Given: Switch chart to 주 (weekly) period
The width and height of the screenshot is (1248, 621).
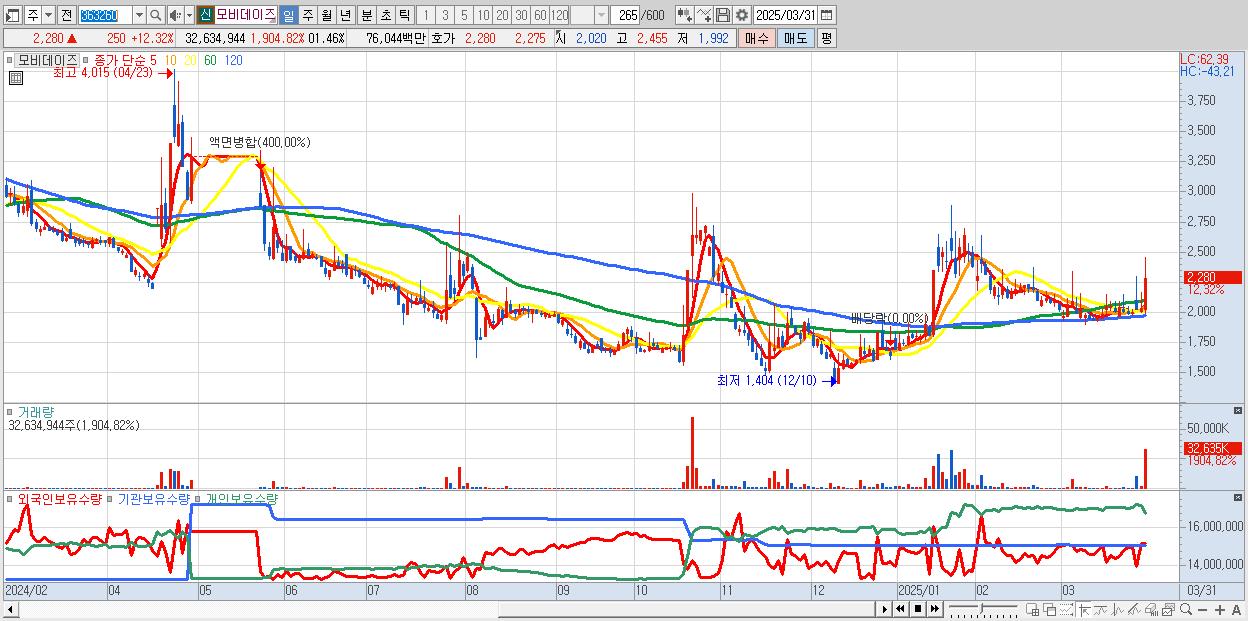Looking at the screenshot, I should click(307, 15).
